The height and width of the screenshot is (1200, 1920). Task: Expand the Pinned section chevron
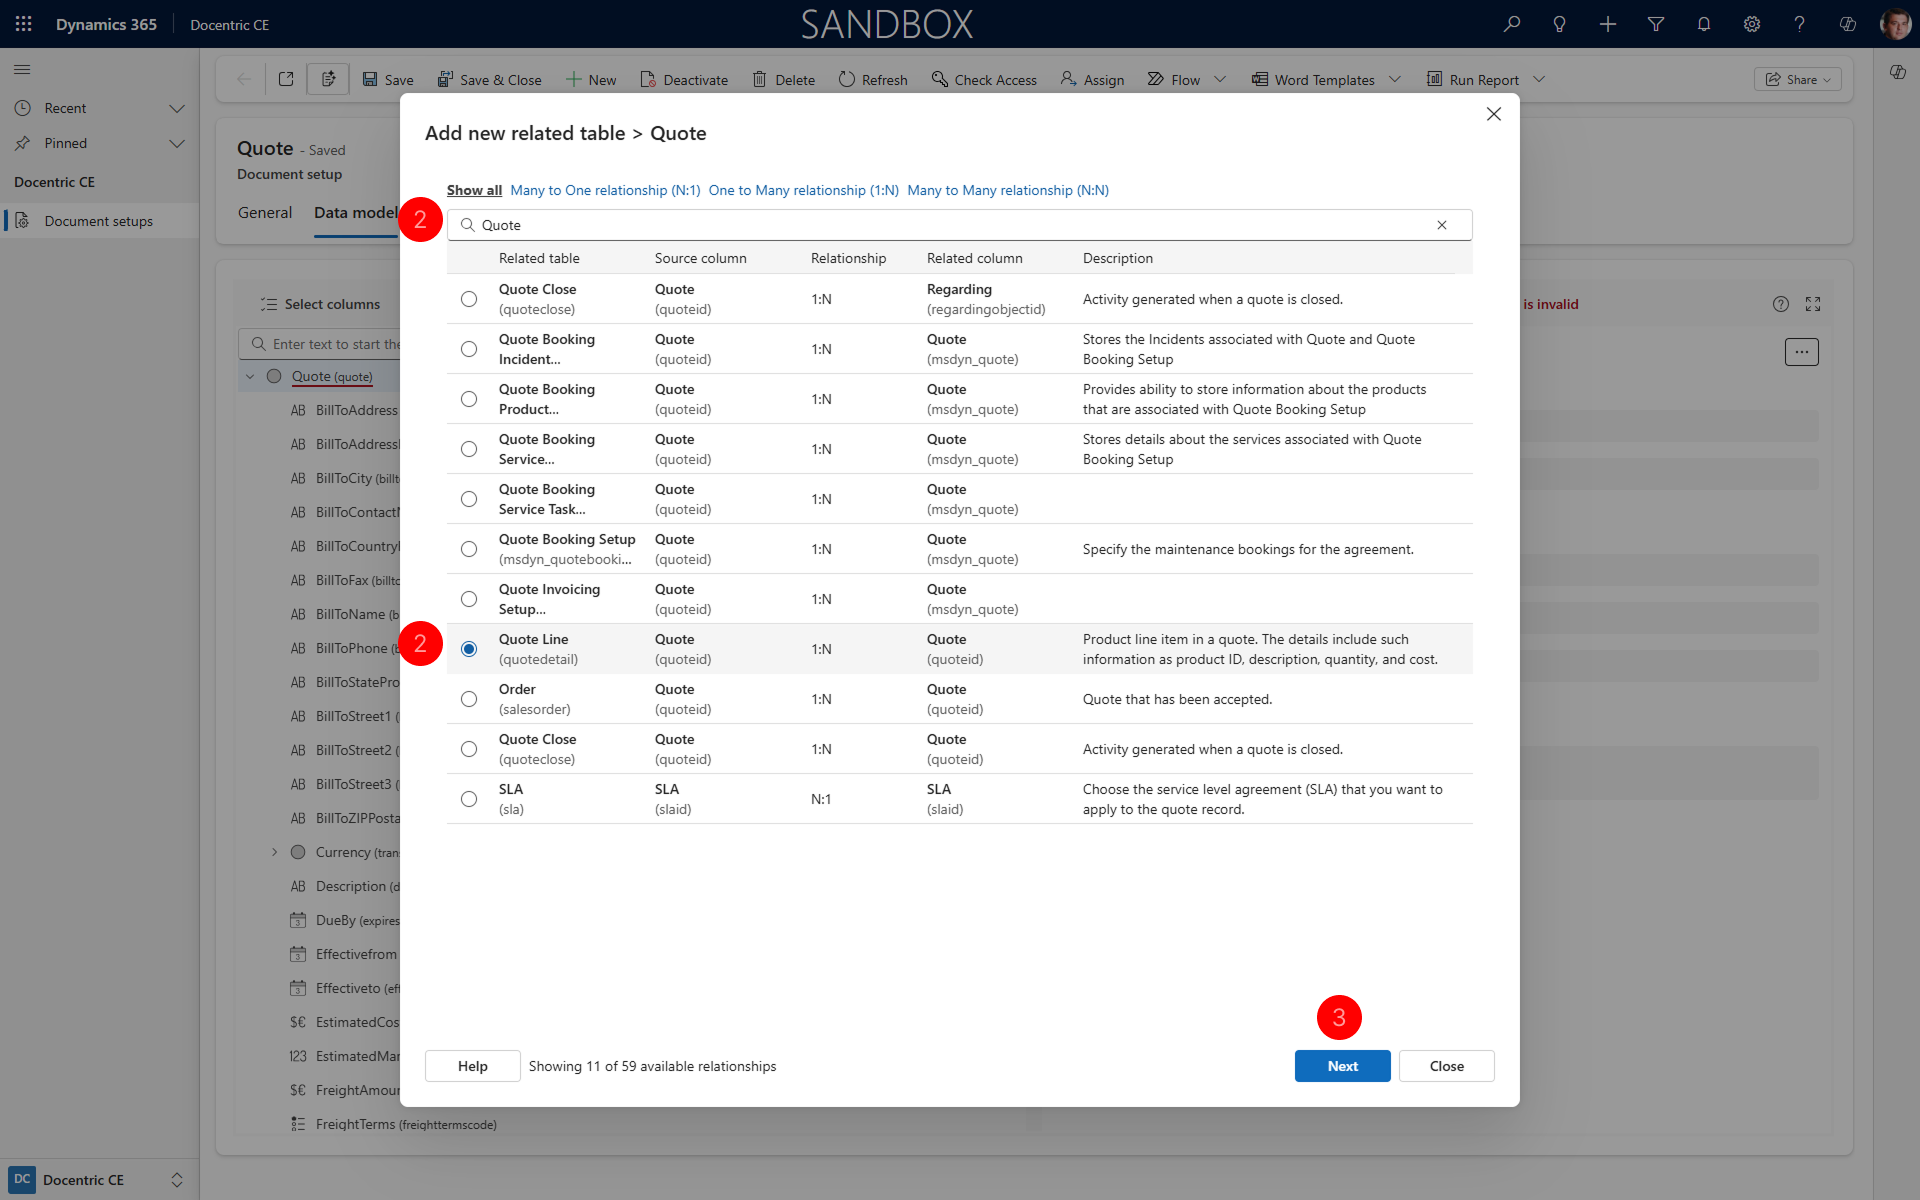pyautogui.click(x=177, y=143)
